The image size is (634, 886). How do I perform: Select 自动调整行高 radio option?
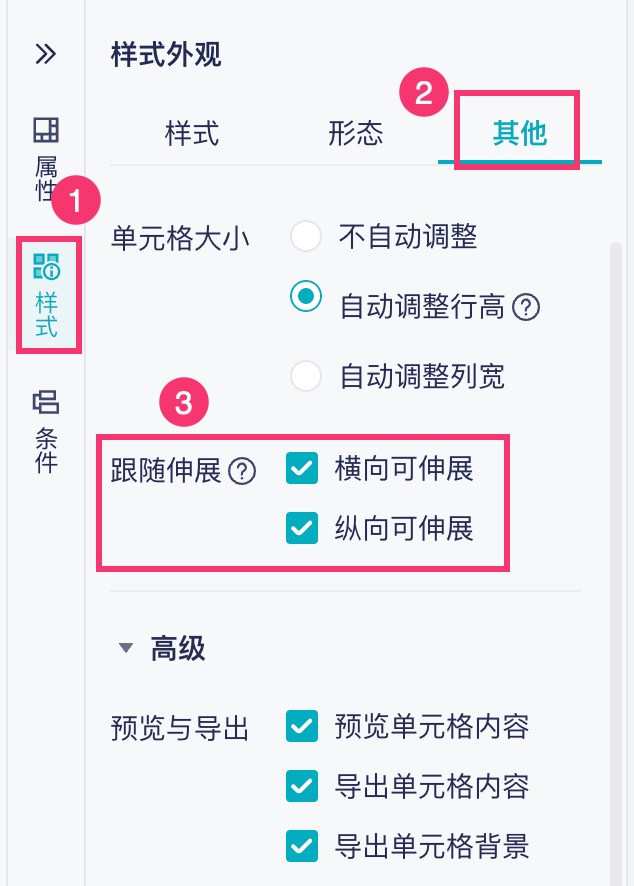click(x=305, y=296)
